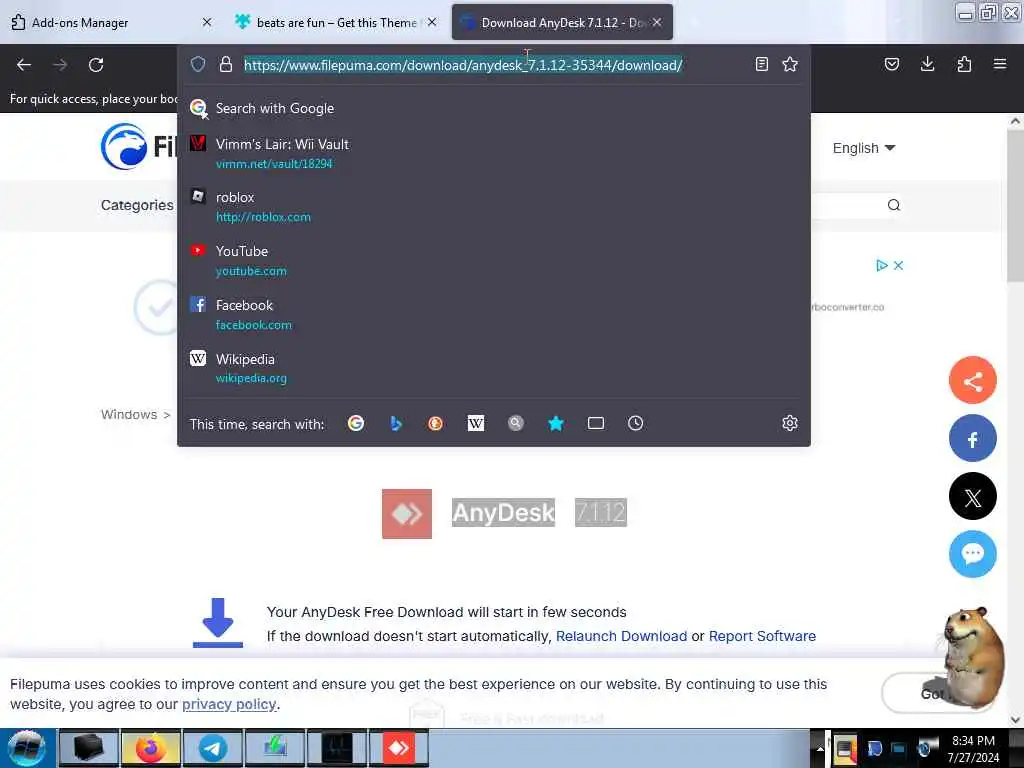1024x768 pixels.
Task: Click the Filepuma logo
Action: click(x=139, y=147)
